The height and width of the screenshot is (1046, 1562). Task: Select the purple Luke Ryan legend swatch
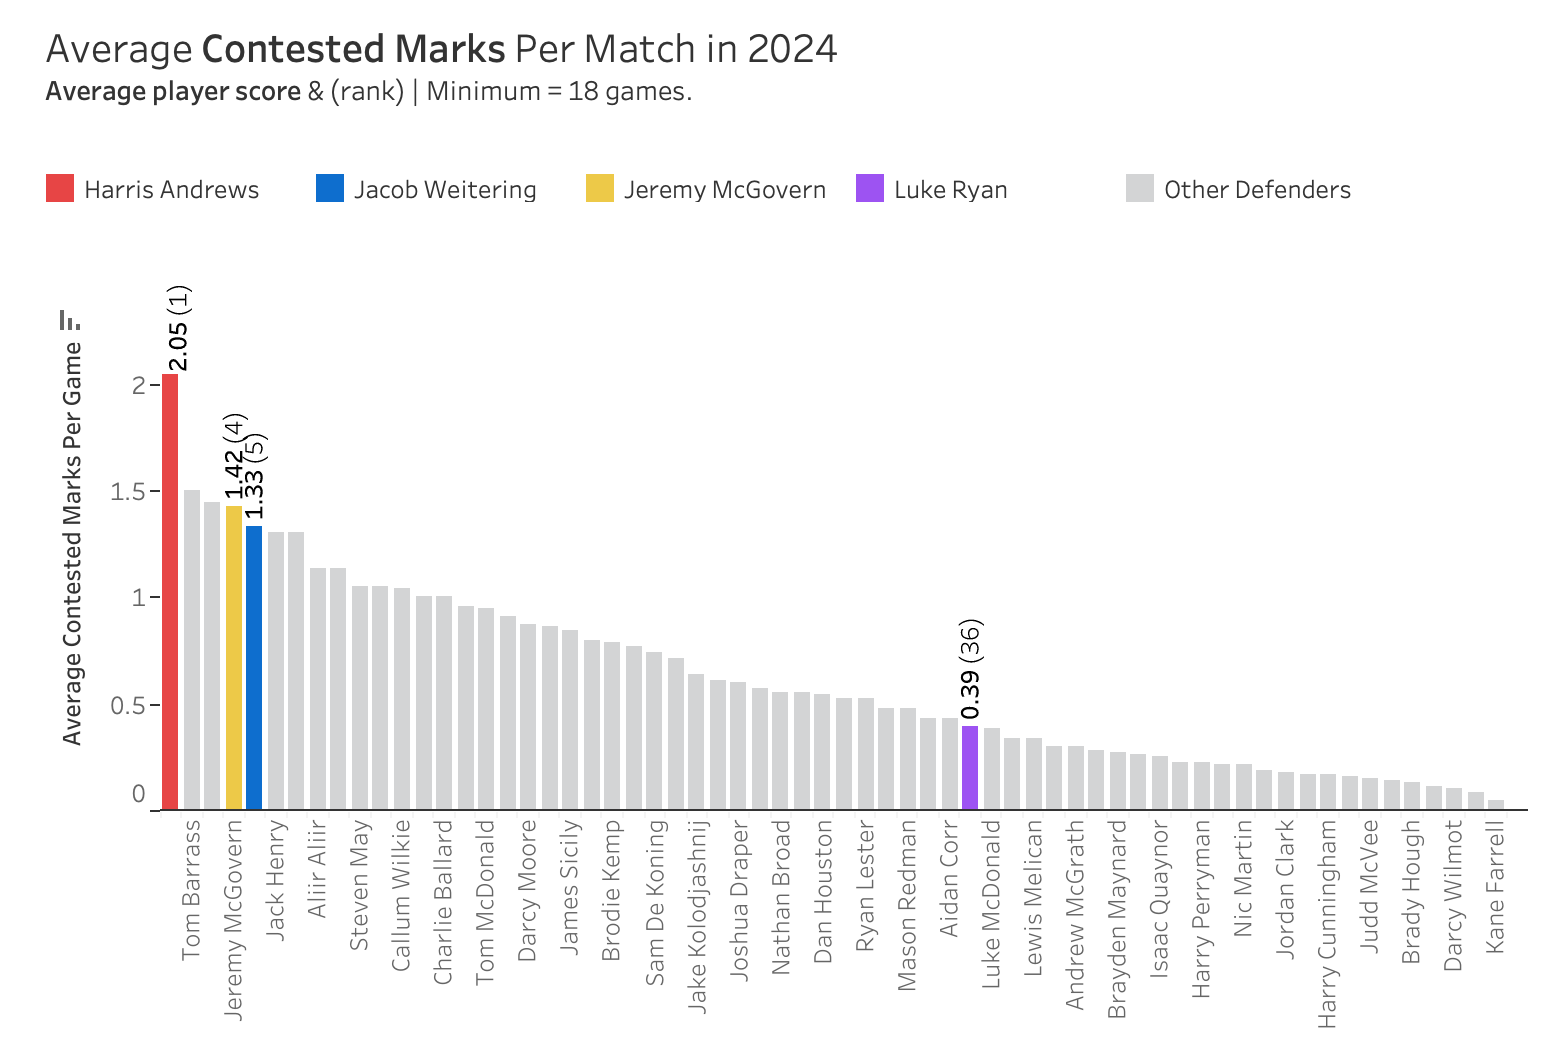pos(870,188)
